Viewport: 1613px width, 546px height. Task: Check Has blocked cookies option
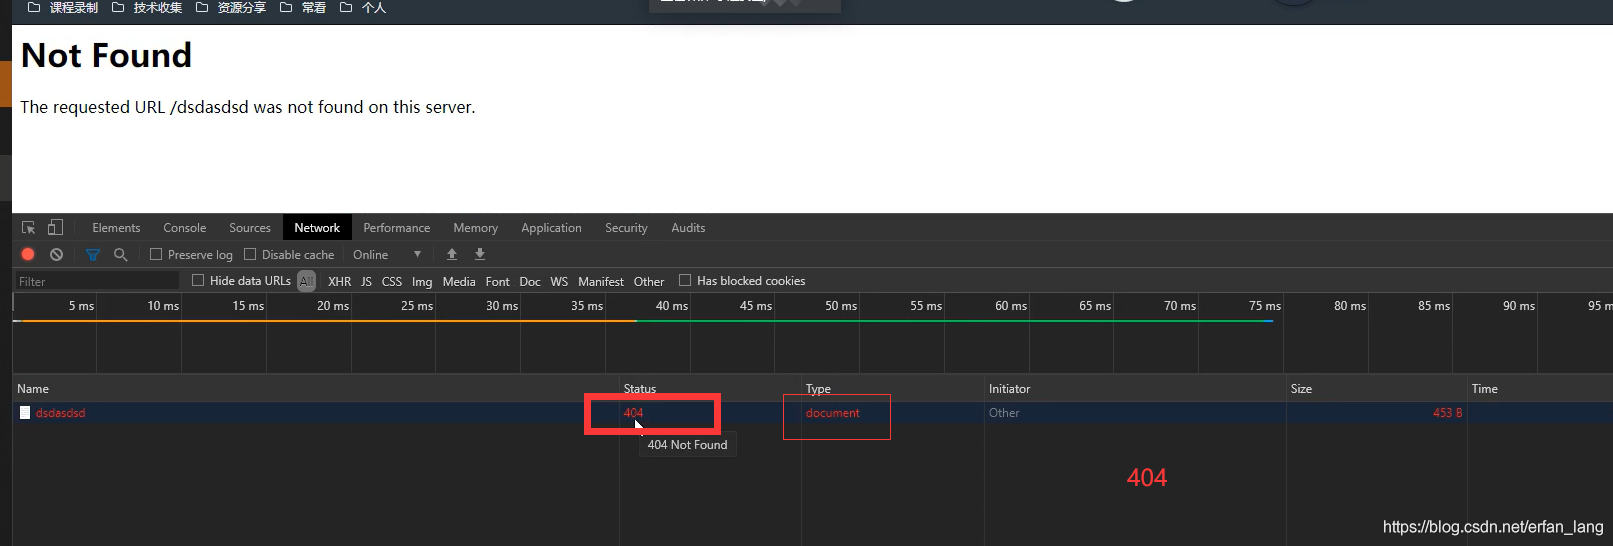(685, 281)
